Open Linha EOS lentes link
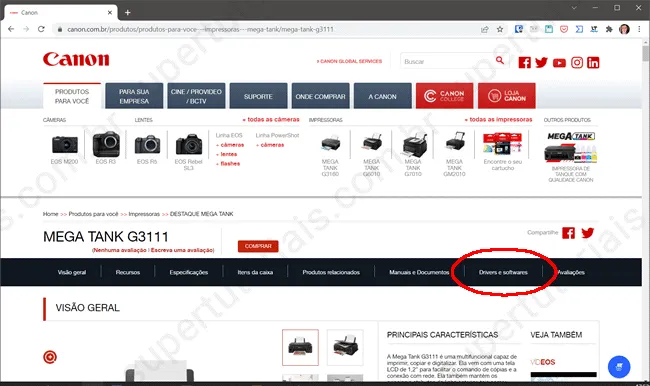Image resolution: width=650 pixels, height=386 pixels. (x=227, y=154)
